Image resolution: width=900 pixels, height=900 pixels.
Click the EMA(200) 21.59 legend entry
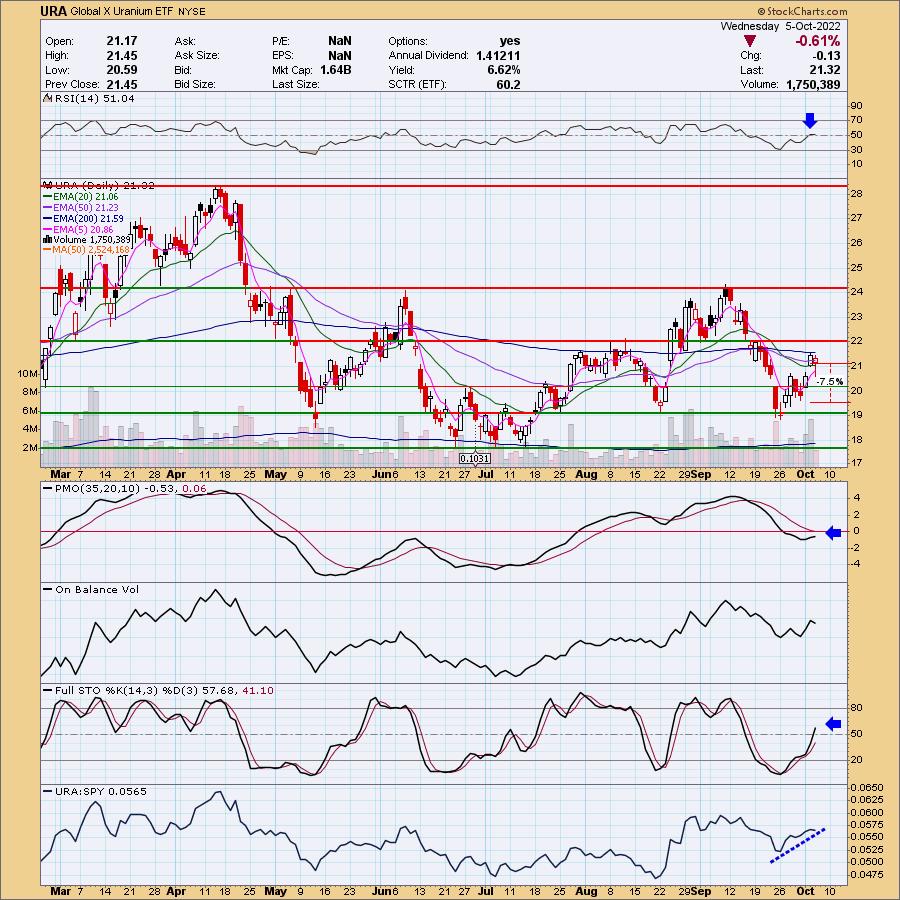click(88, 218)
